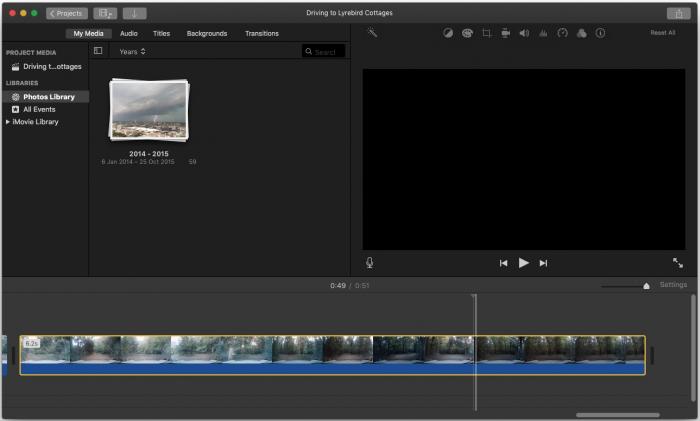700x421 pixels.
Task: Go back to Projects
Action: pyautogui.click(x=67, y=13)
